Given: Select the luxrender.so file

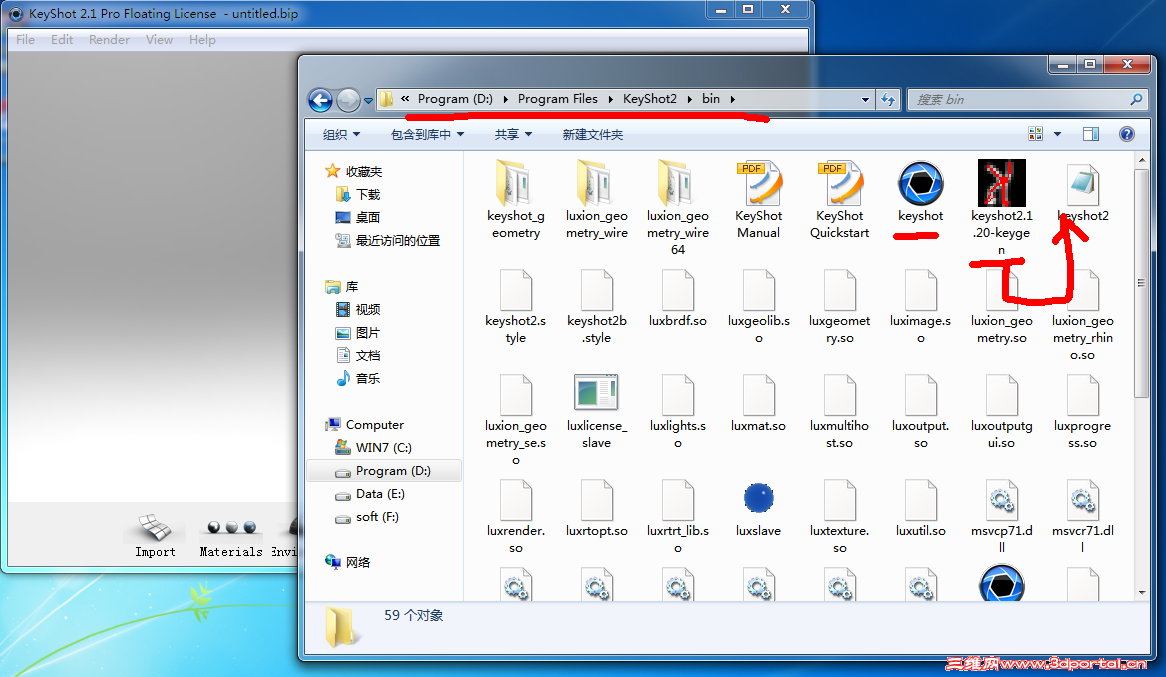Looking at the screenshot, I should coord(515,516).
